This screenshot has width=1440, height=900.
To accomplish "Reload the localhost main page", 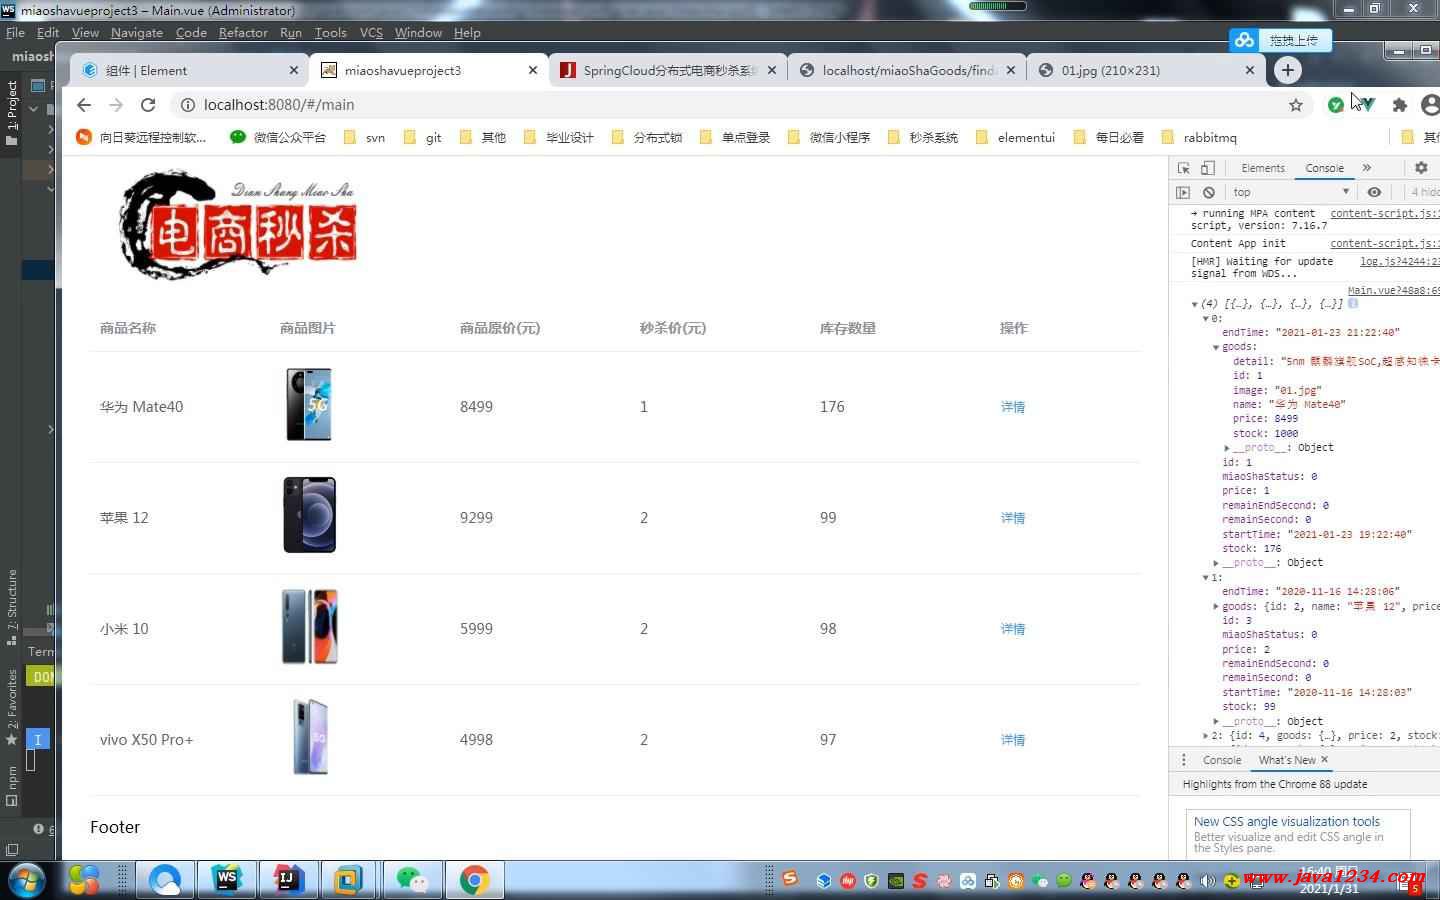I will point(148,105).
